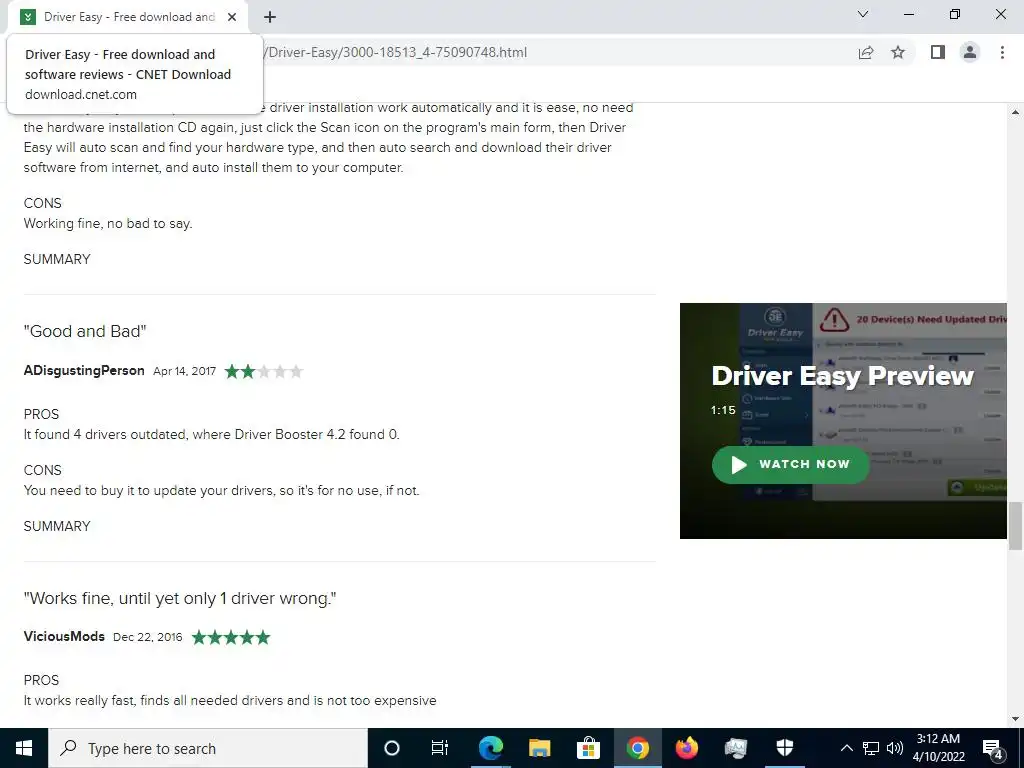Screen dimensions: 1024x768
Task: Click the date Apr 14, 2017
Action: pos(184,371)
